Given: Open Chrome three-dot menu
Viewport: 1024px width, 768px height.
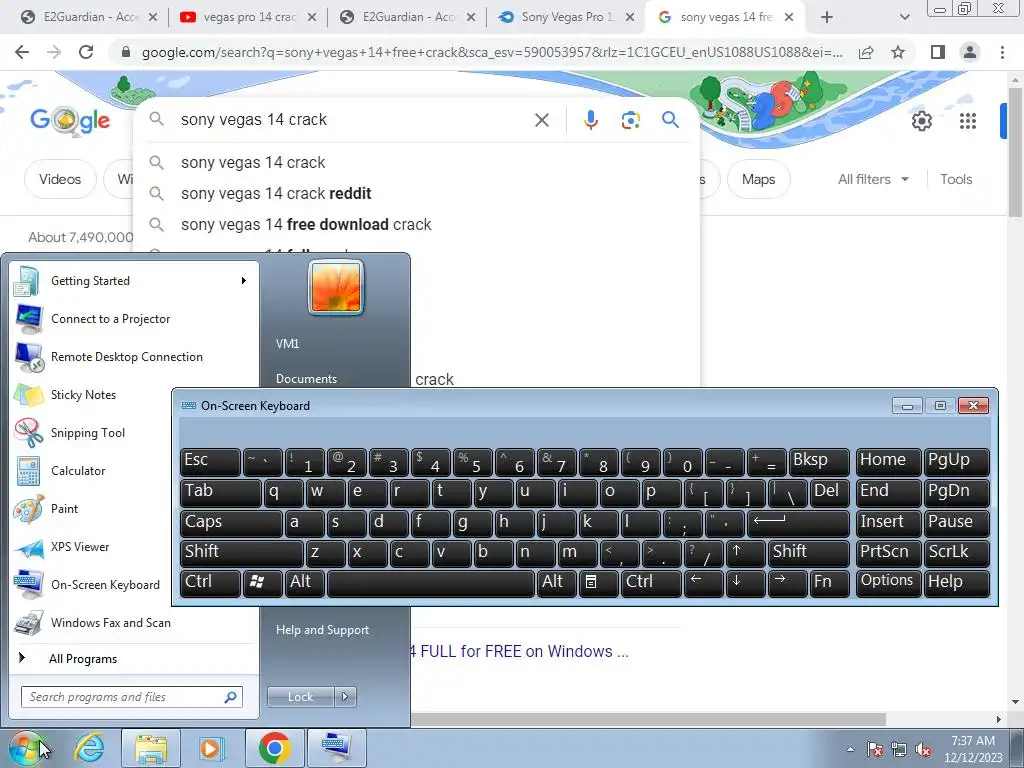Looking at the screenshot, I should [x=1002, y=52].
